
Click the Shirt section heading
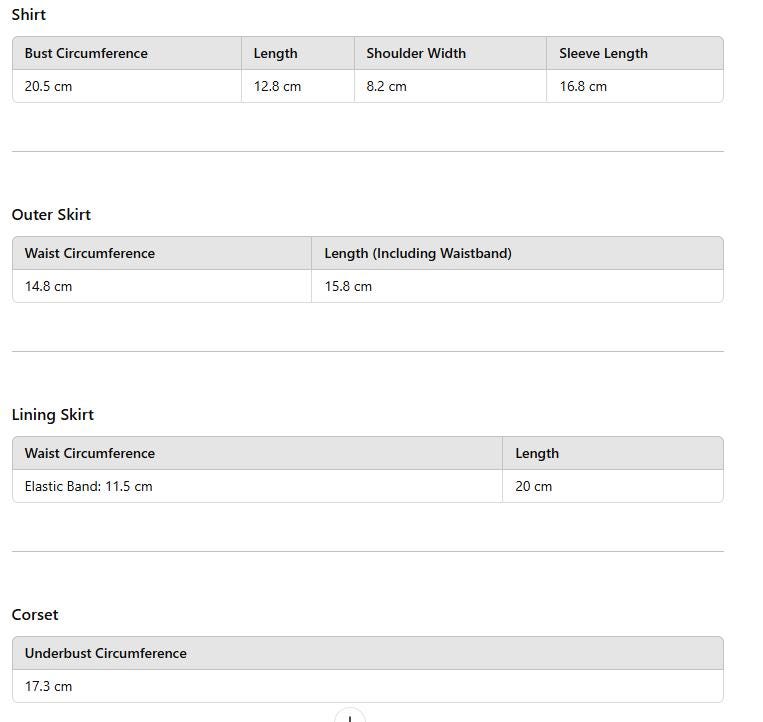coord(29,15)
